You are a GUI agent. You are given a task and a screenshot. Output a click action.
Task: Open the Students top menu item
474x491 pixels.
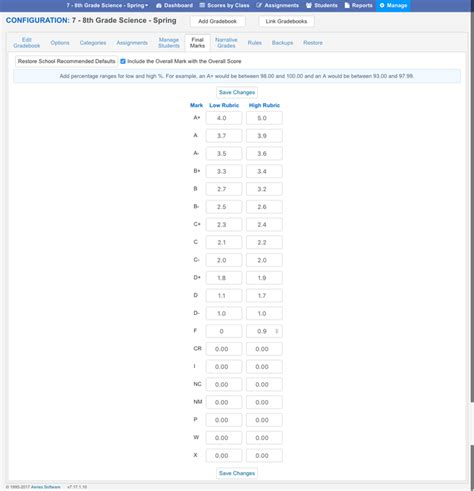[x=322, y=5]
